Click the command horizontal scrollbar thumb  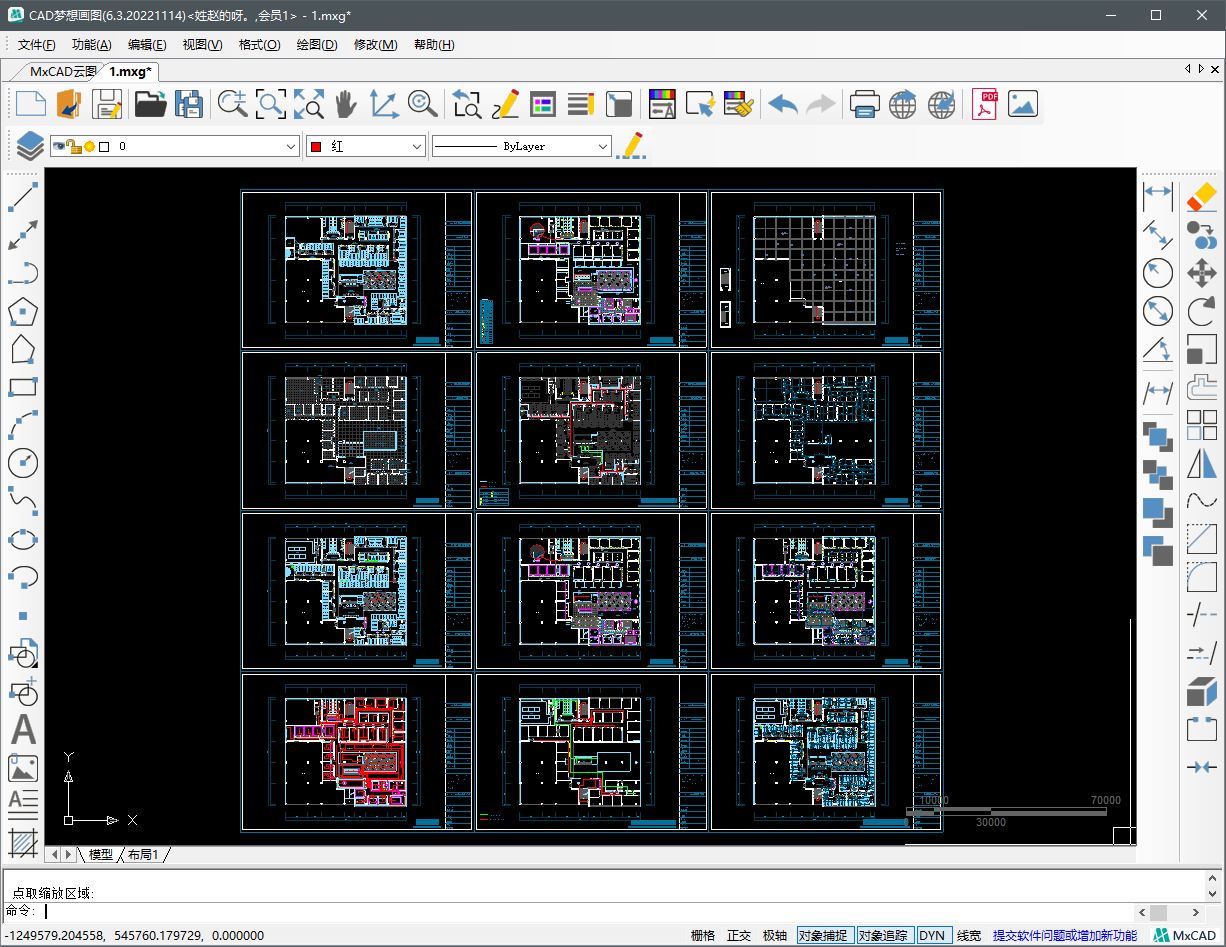coord(1158,912)
